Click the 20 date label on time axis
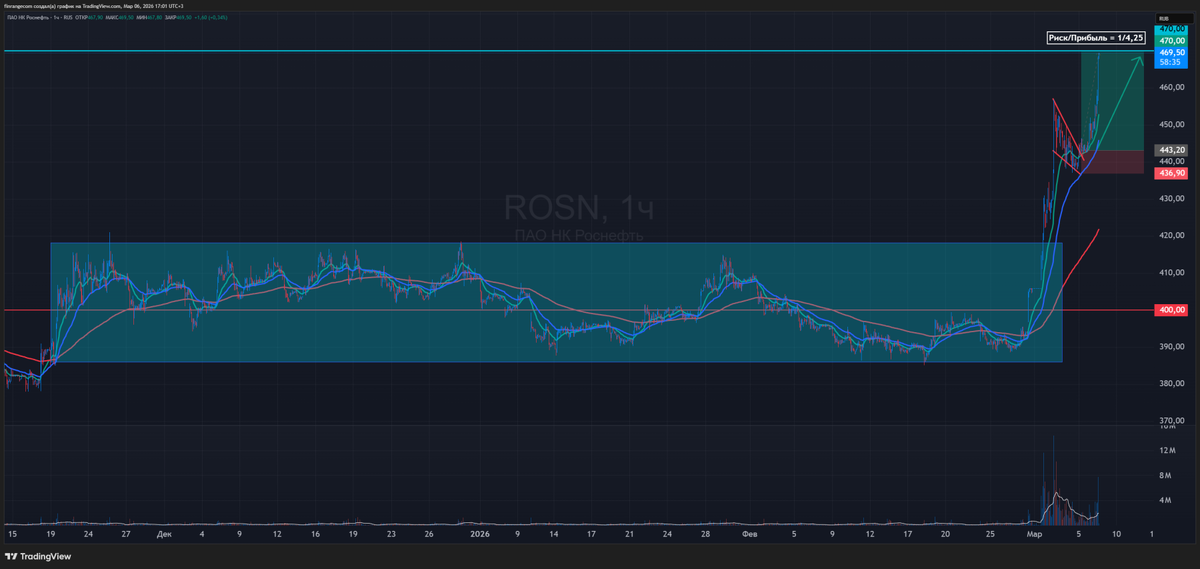This screenshot has width=1200, height=569. [945, 534]
